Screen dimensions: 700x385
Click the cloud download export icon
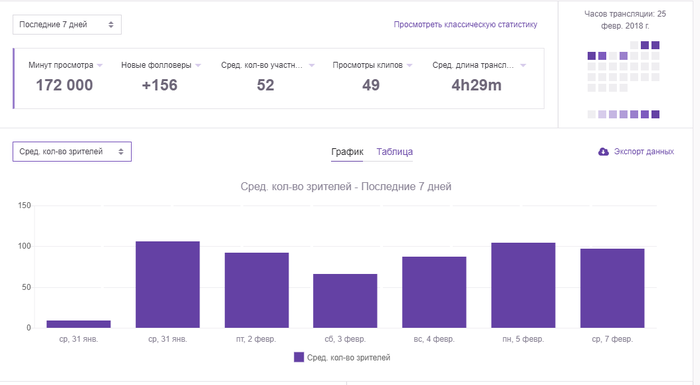click(x=603, y=152)
